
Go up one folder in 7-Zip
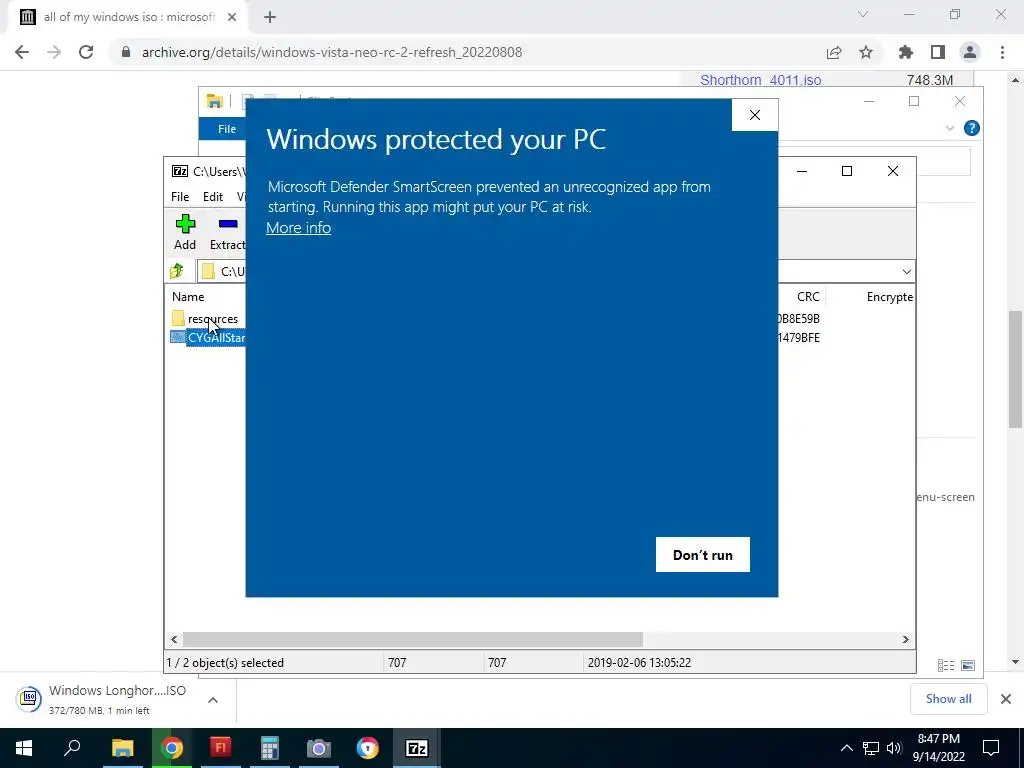point(177,271)
